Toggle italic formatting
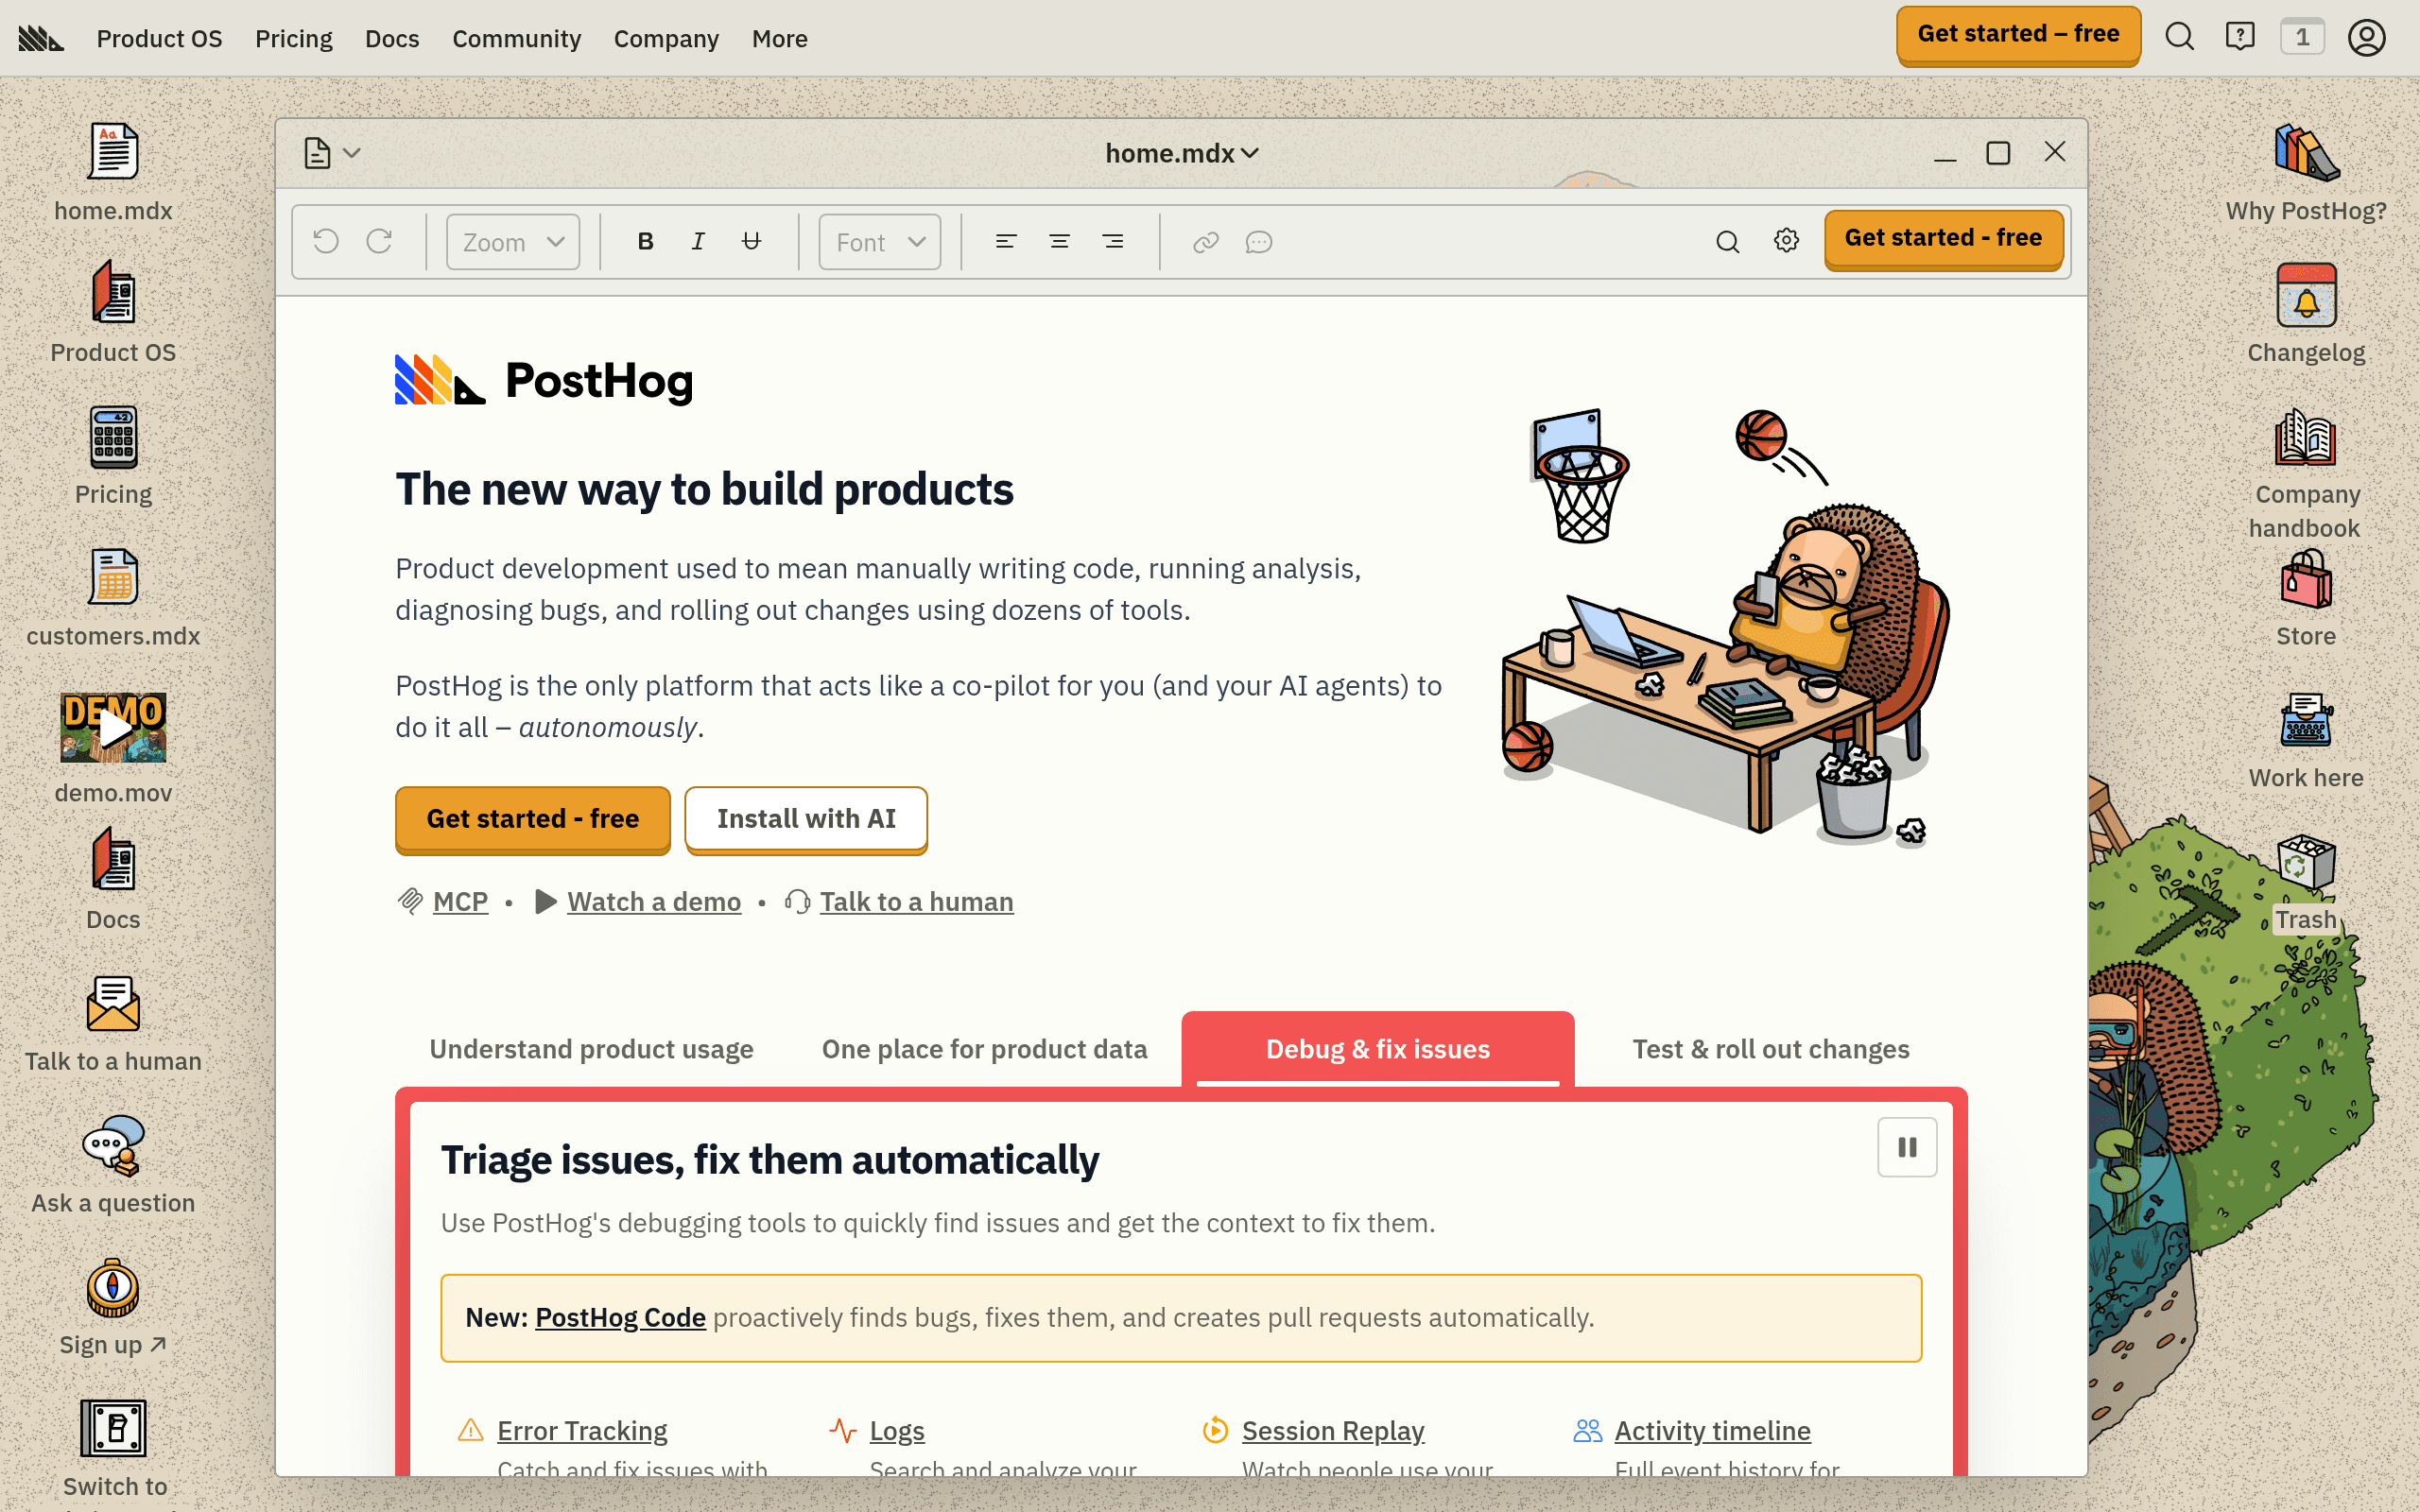 click(x=698, y=241)
